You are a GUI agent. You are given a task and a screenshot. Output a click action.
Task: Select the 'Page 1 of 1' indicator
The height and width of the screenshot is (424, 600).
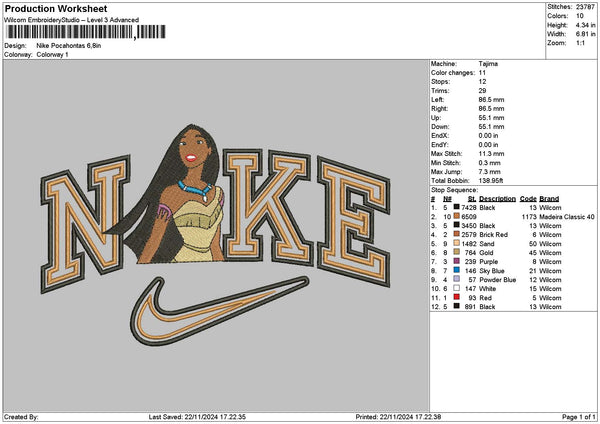pos(579,417)
